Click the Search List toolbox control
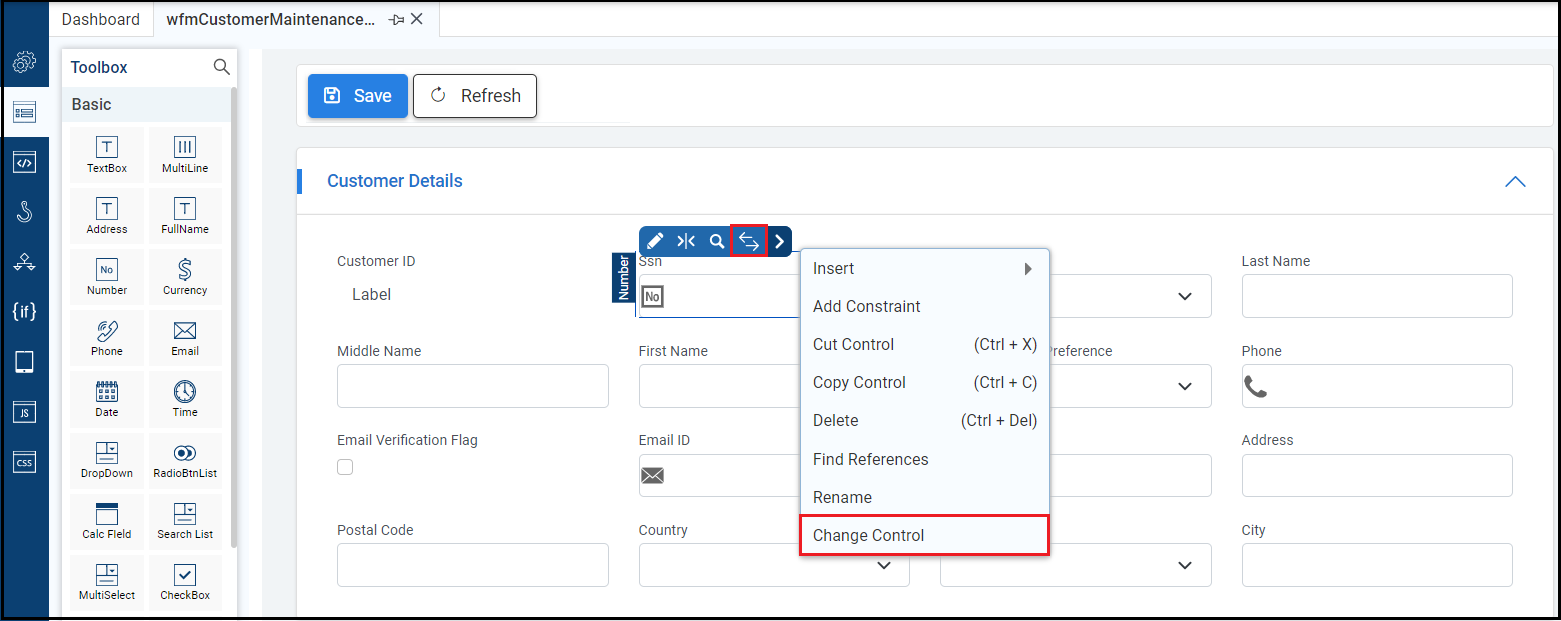This screenshot has width=1561, height=621. [185, 520]
